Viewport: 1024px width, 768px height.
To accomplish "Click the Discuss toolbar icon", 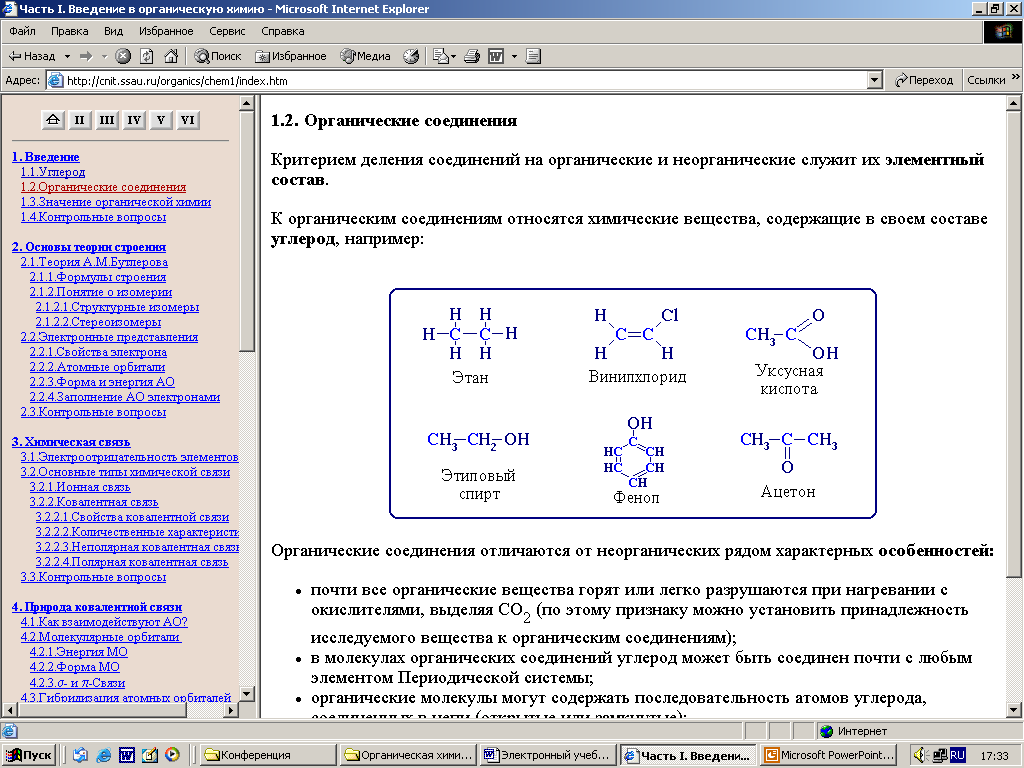I will pos(534,56).
